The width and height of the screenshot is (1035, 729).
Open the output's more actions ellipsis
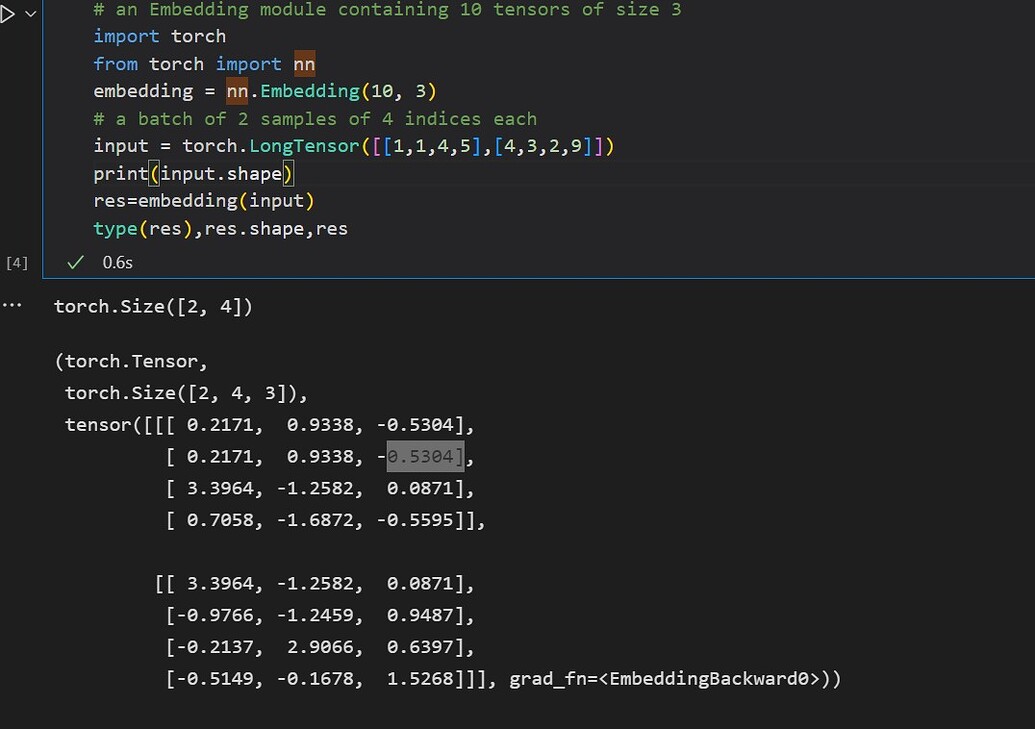point(12,305)
